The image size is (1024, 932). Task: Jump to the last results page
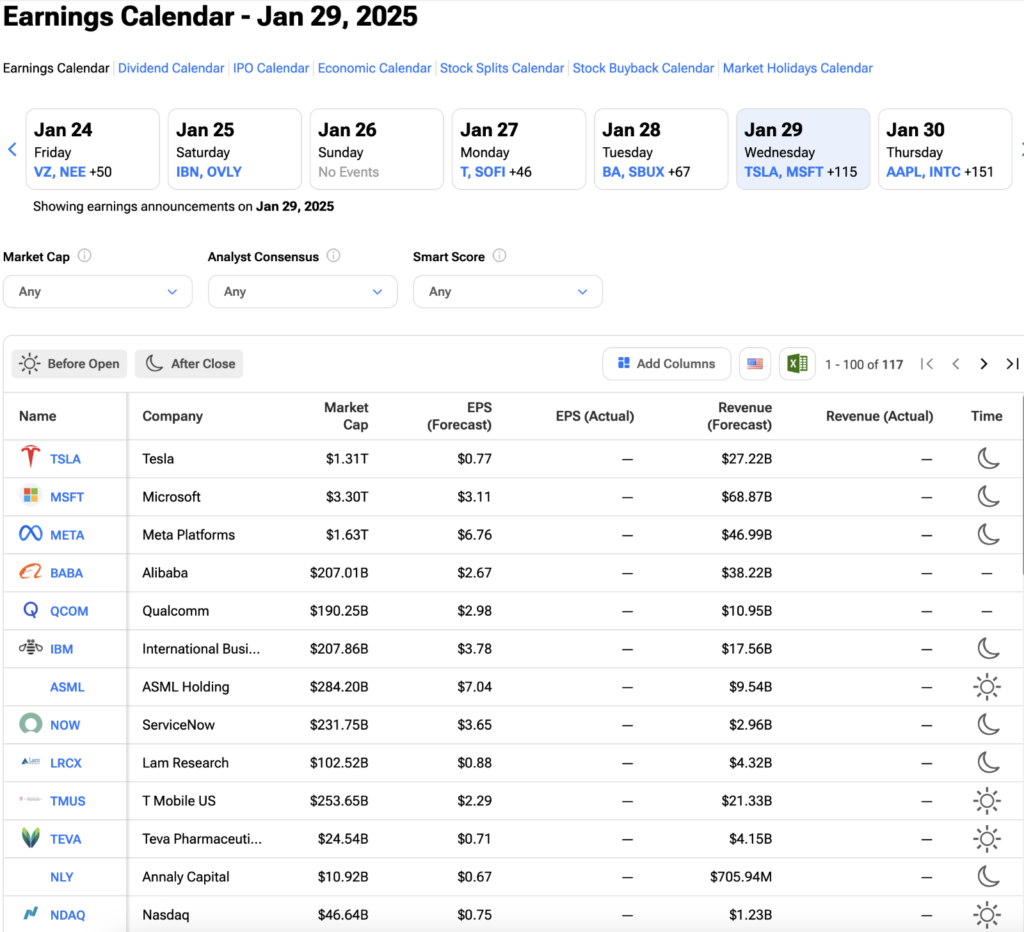1012,364
